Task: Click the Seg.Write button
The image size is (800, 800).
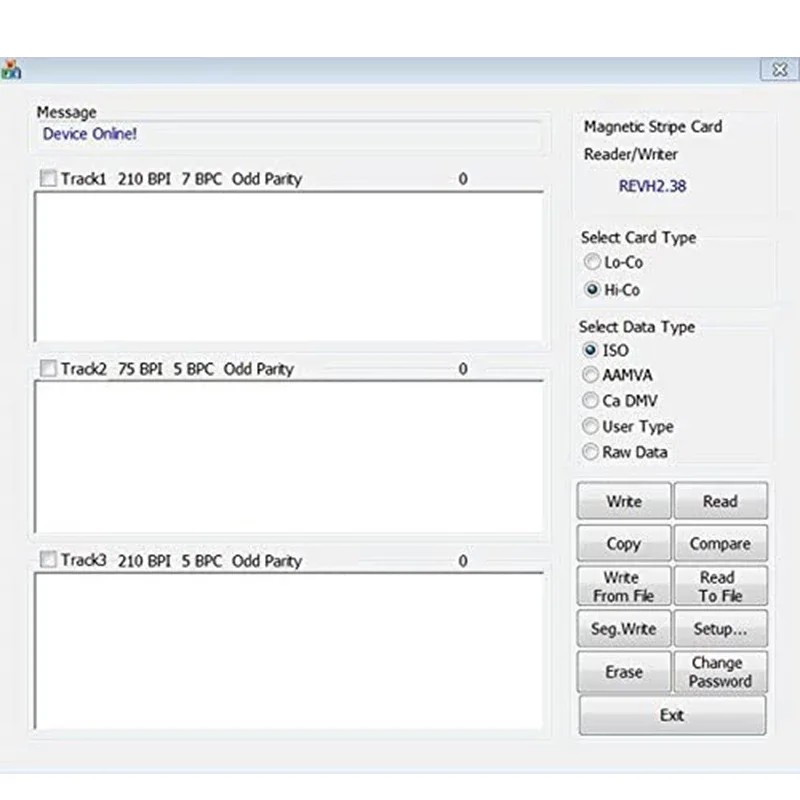Action: 623,628
